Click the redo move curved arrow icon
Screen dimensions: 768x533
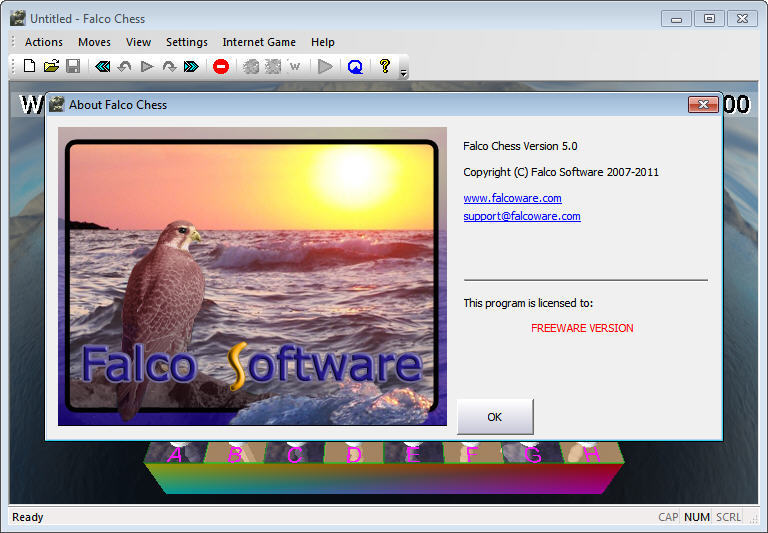[169, 66]
